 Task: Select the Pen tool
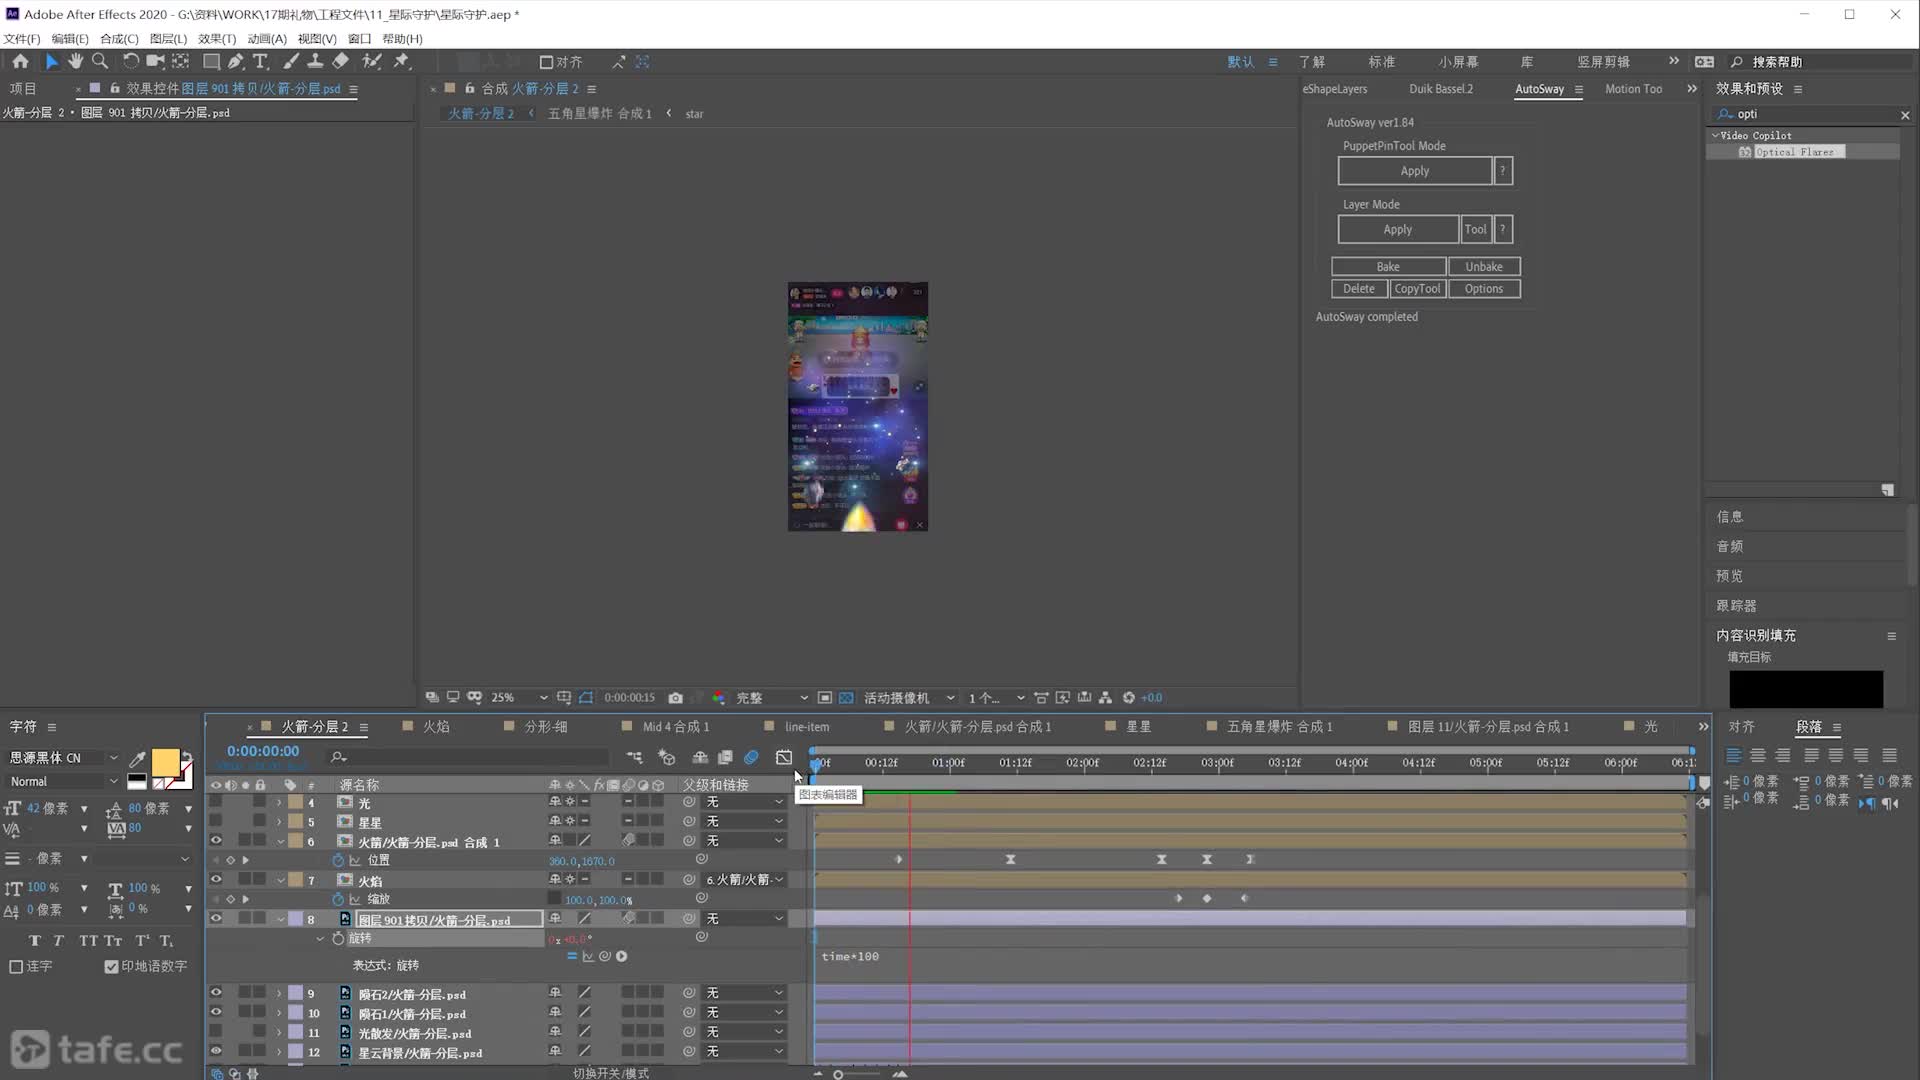click(235, 61)
